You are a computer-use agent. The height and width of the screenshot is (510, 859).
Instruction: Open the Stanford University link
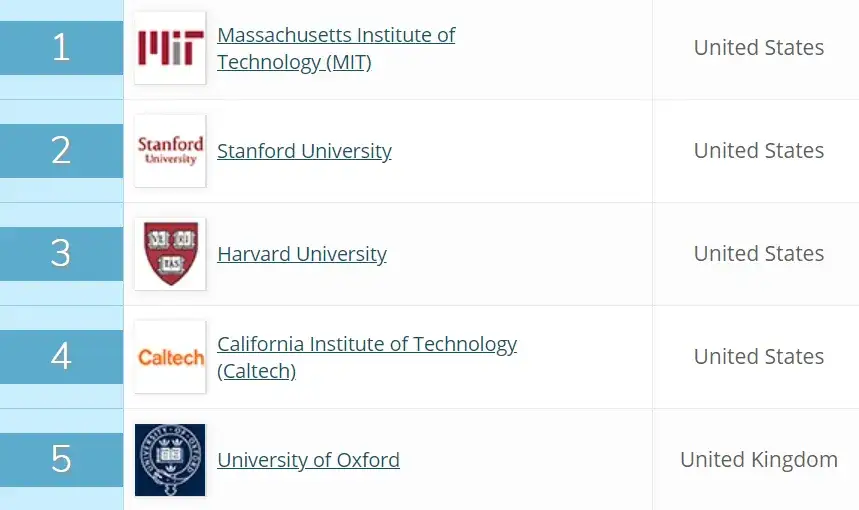pyautogui.click(x=304, y=151)
